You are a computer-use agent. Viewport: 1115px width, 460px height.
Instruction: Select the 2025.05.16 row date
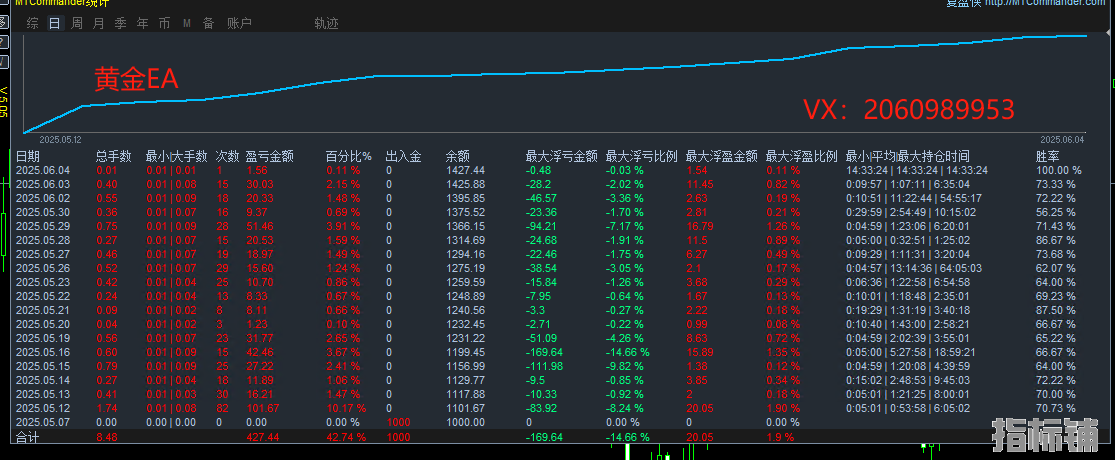point(42,353)
